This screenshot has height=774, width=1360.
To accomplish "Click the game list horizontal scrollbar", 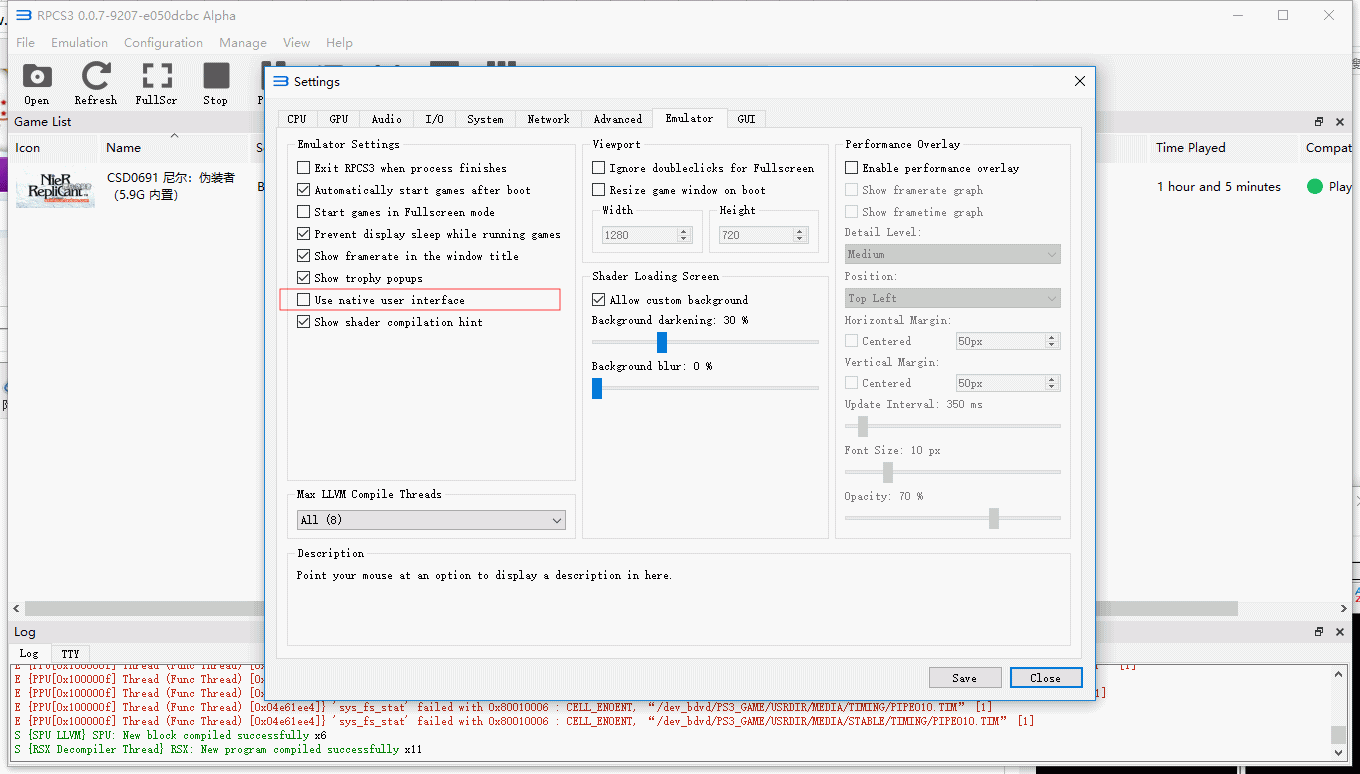I will coord(631,608).
